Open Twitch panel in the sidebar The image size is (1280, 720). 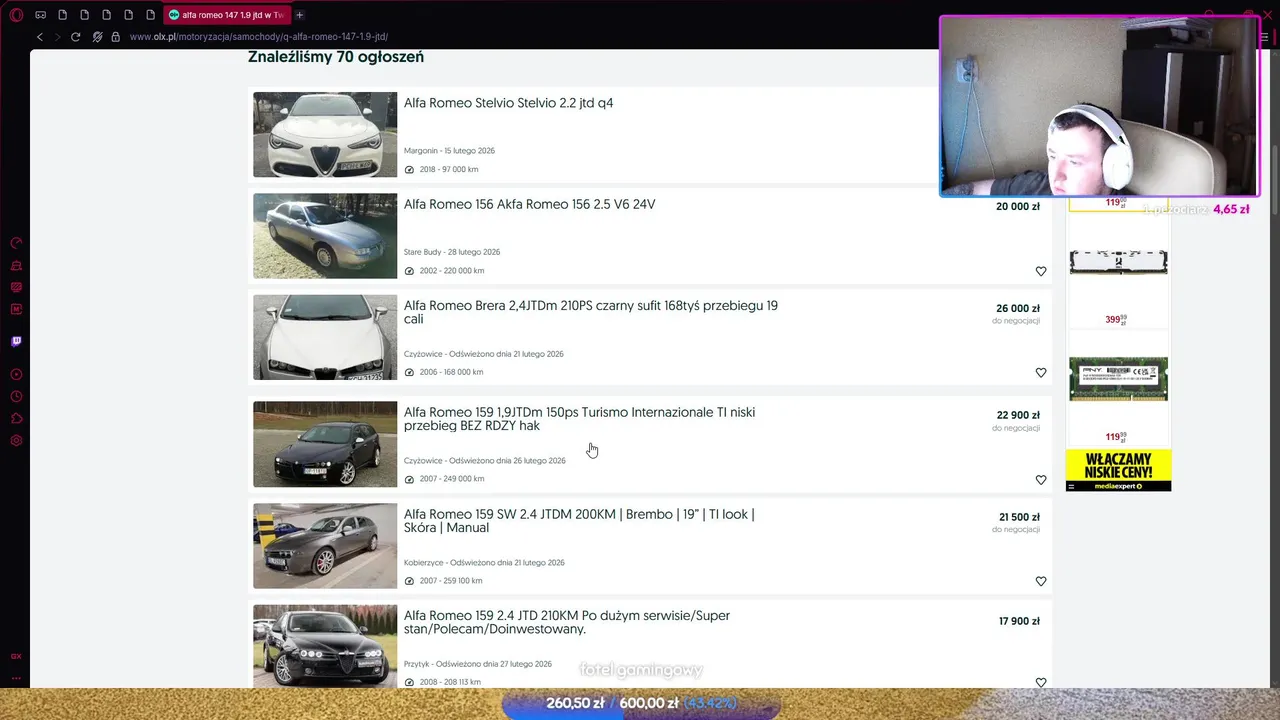(x=16, y=341)
